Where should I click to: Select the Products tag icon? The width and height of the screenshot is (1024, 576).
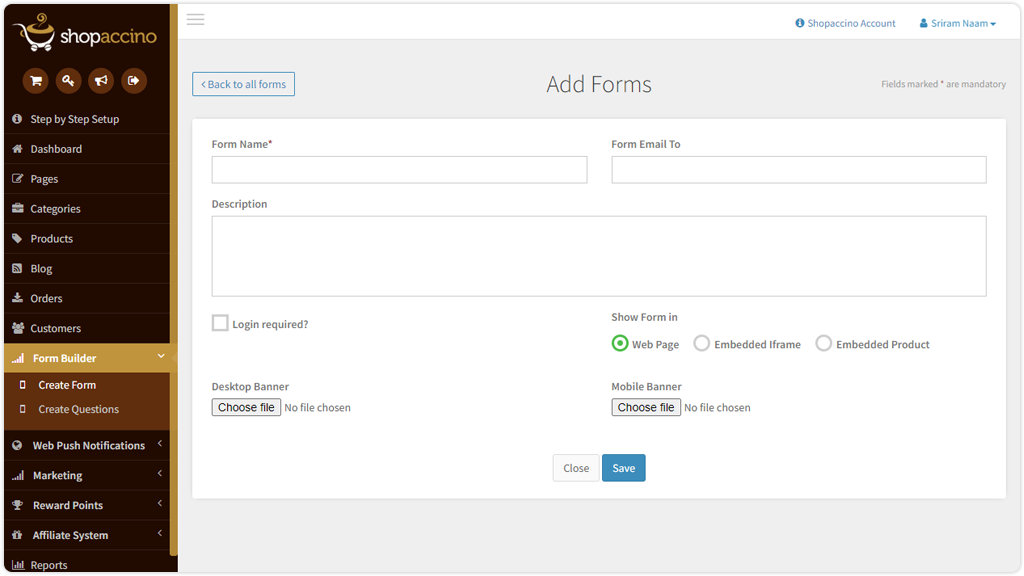click(x=17, y=238)
